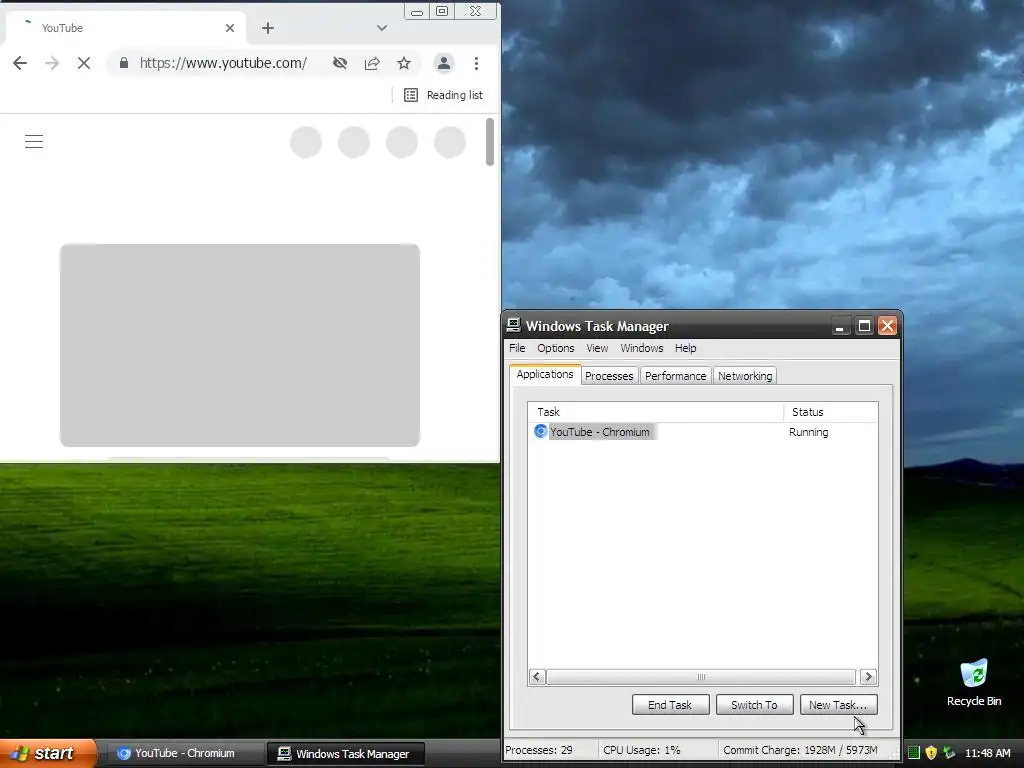This screenshot has width=1024, height=768.
Task: Select the Recycle Bin desktop icon
Action: [x=974, y=683]
